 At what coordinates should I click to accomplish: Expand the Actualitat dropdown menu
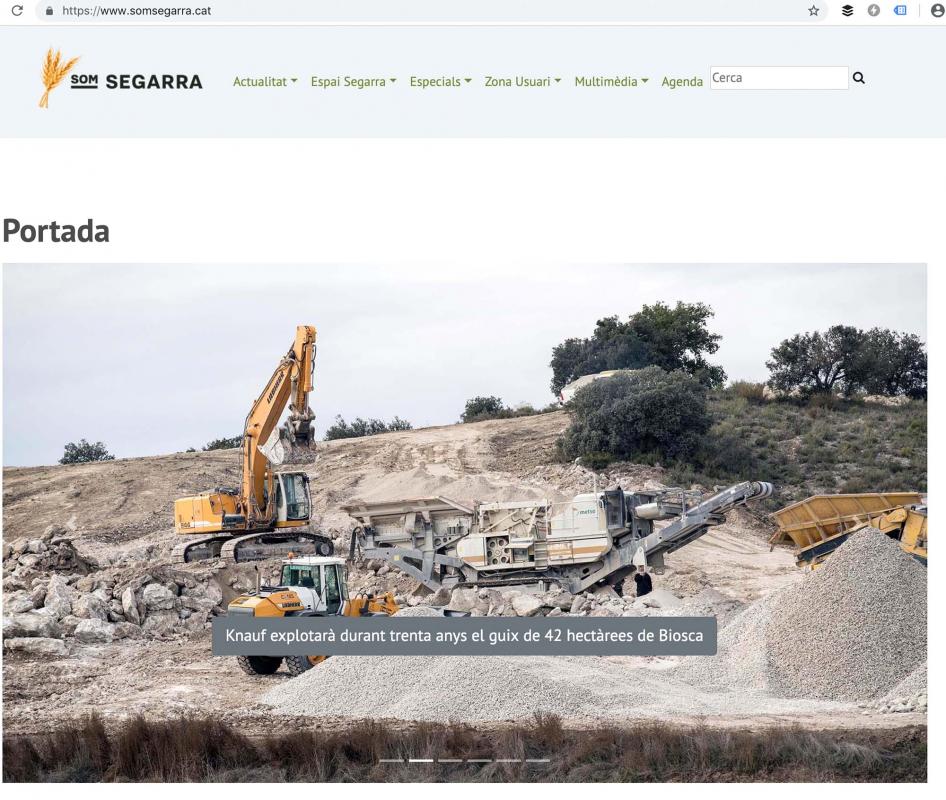[265, 82]
